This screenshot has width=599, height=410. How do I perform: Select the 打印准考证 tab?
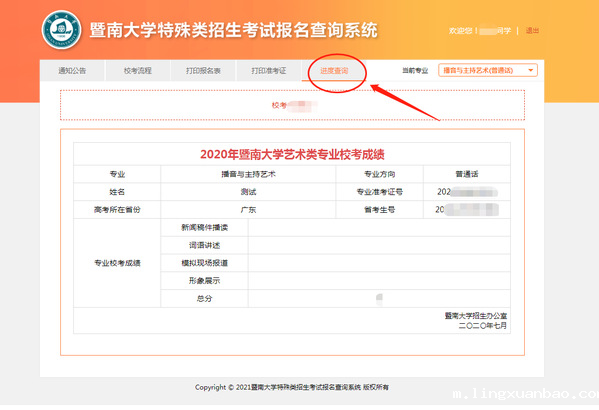[x=269, y=71]
